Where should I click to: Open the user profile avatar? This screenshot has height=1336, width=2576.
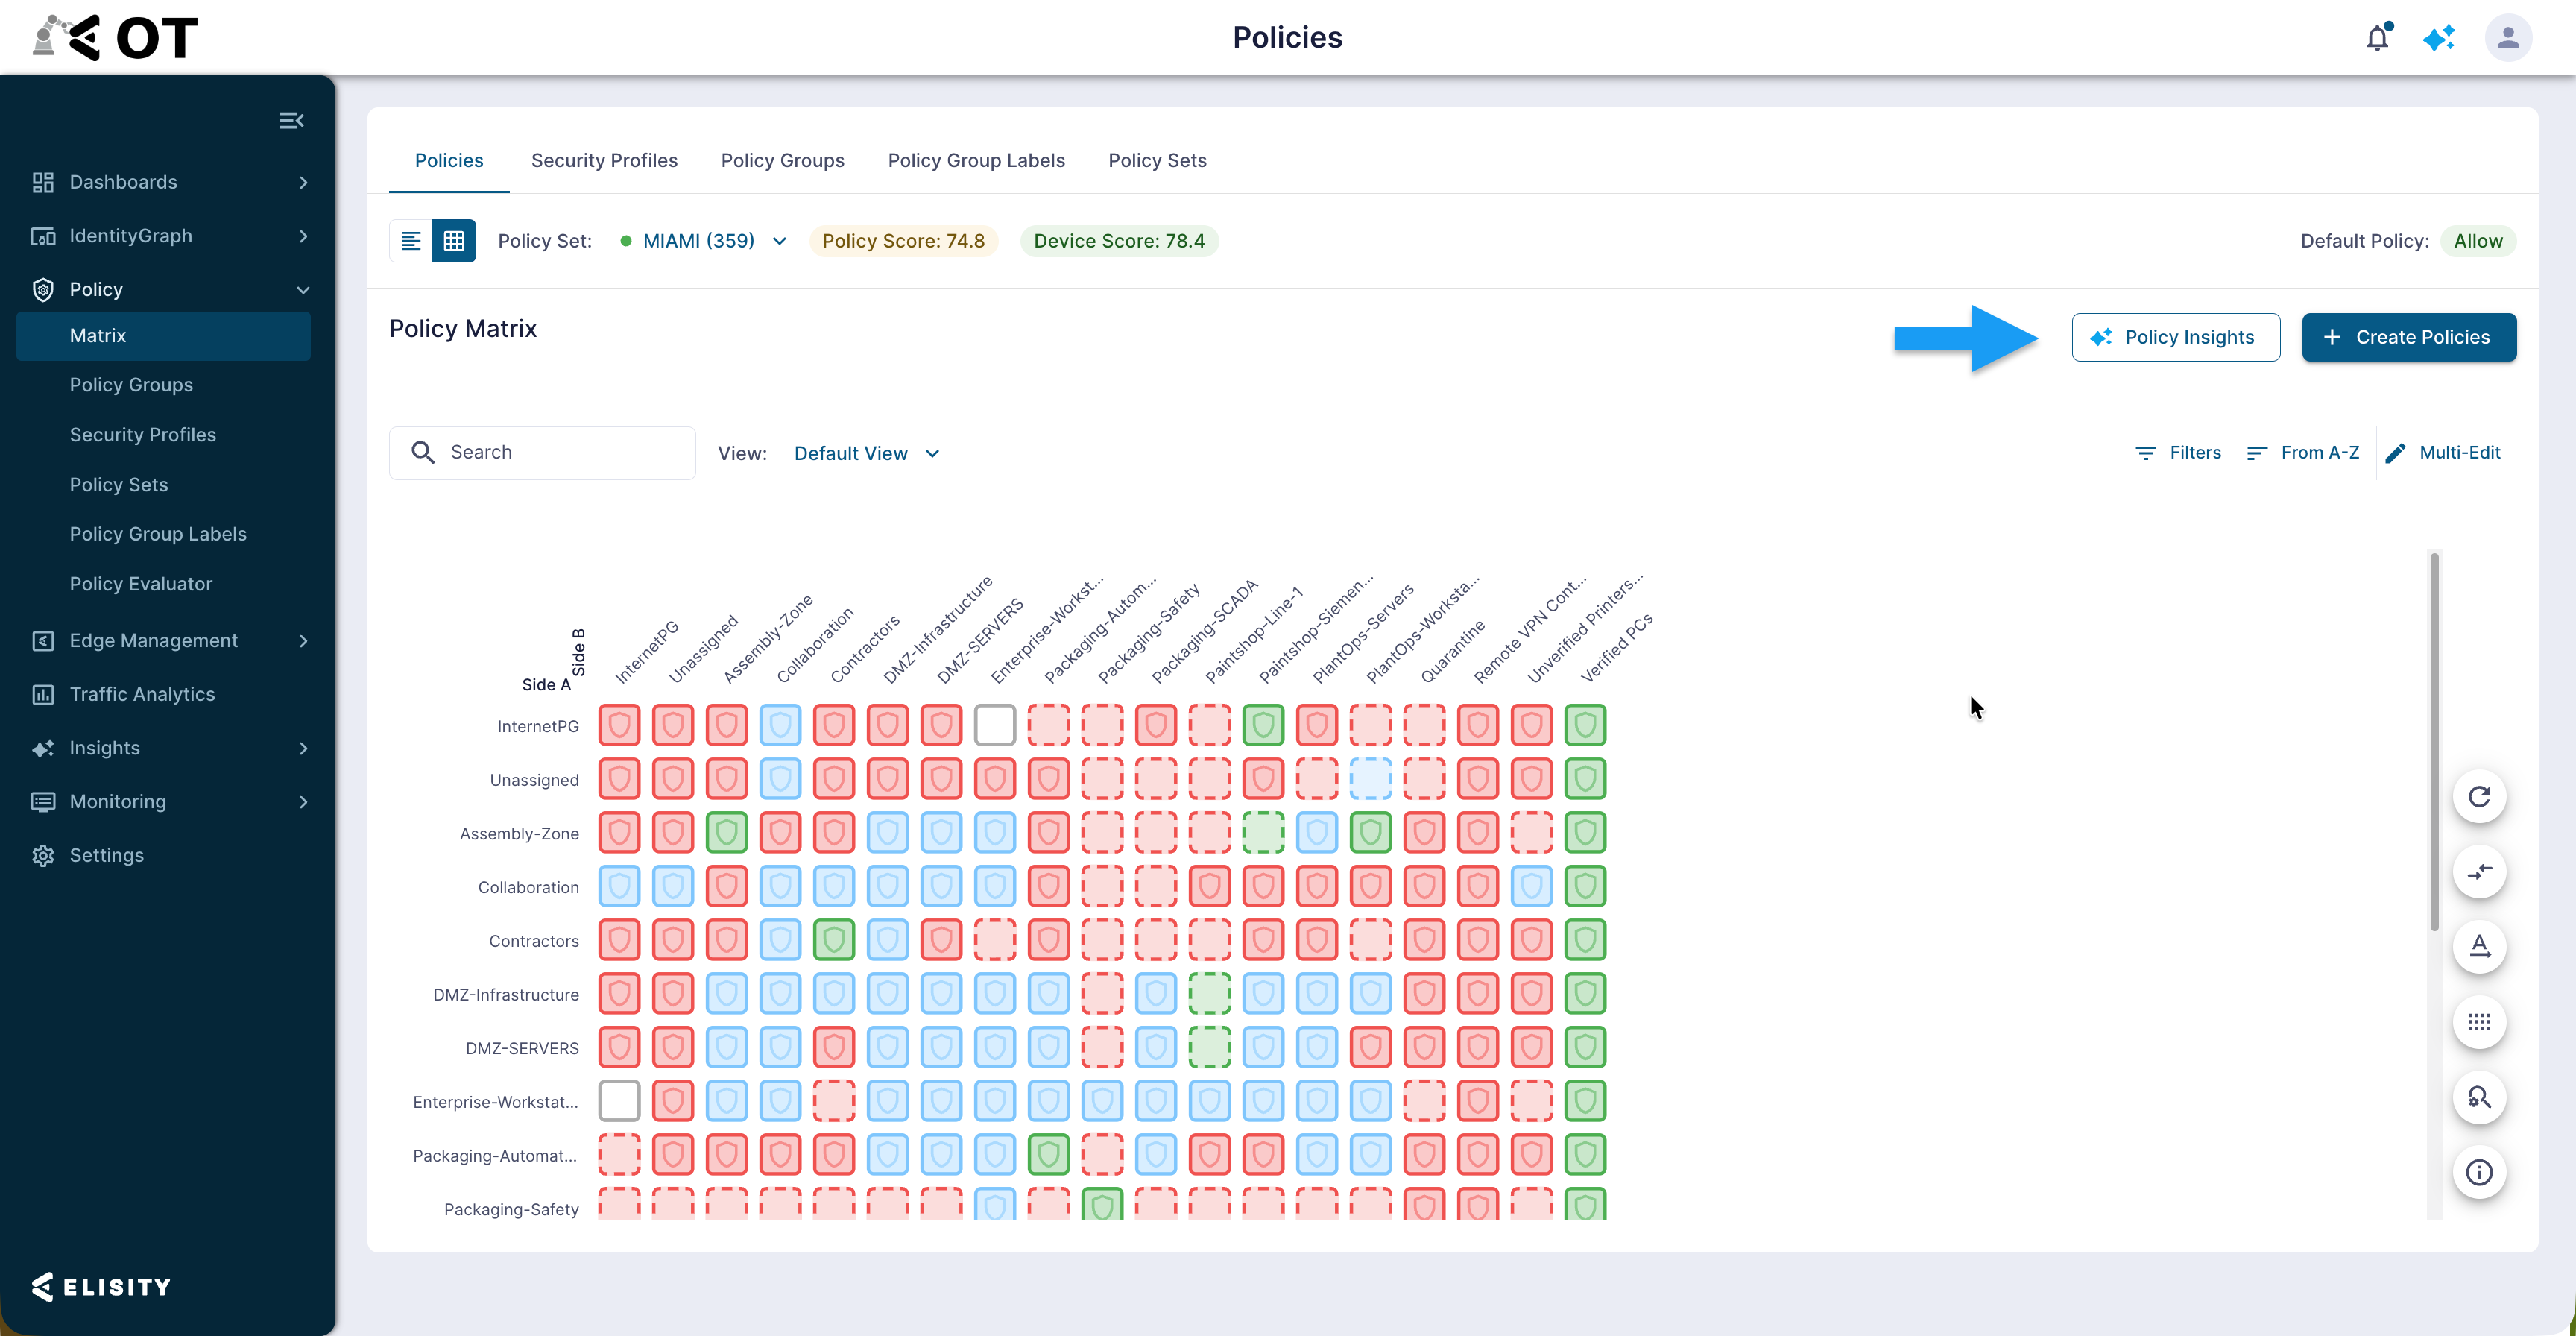[2508, 38]
